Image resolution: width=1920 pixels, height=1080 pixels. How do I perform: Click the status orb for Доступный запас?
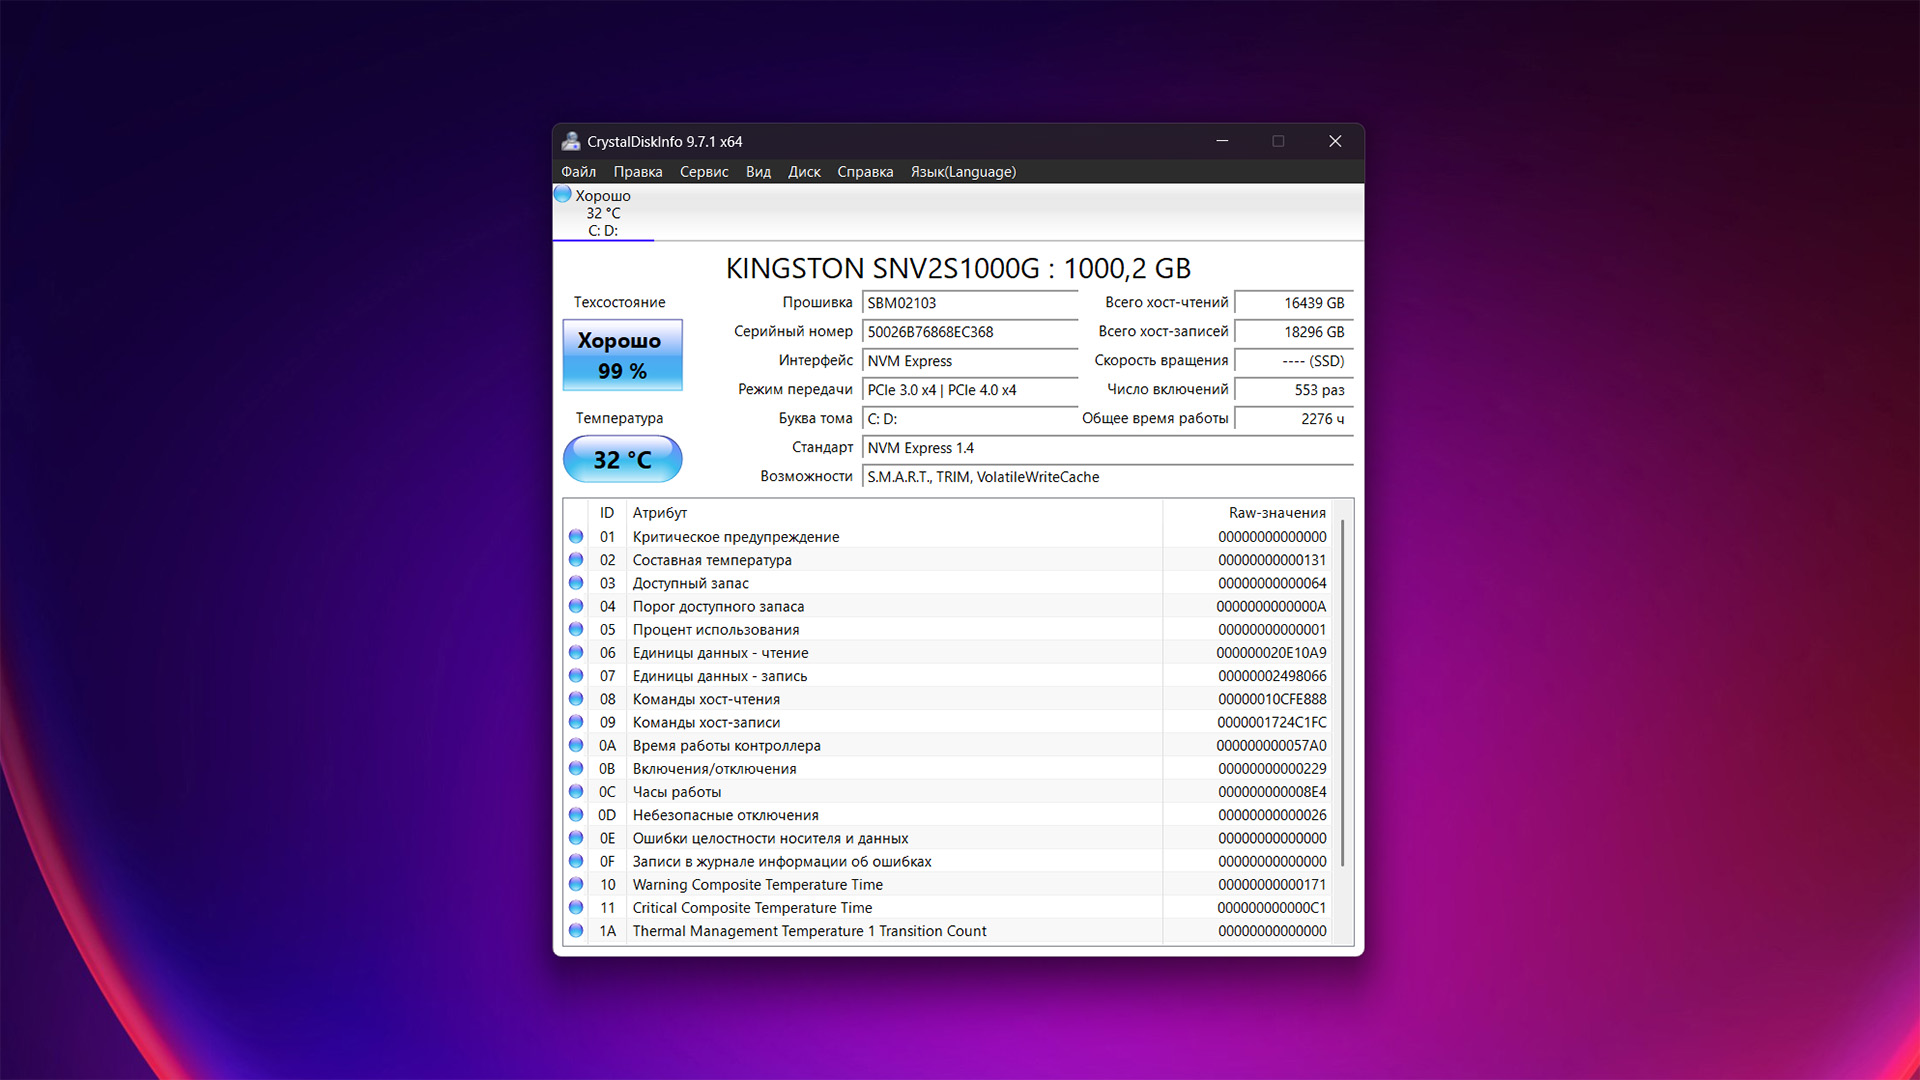[576, 583]
